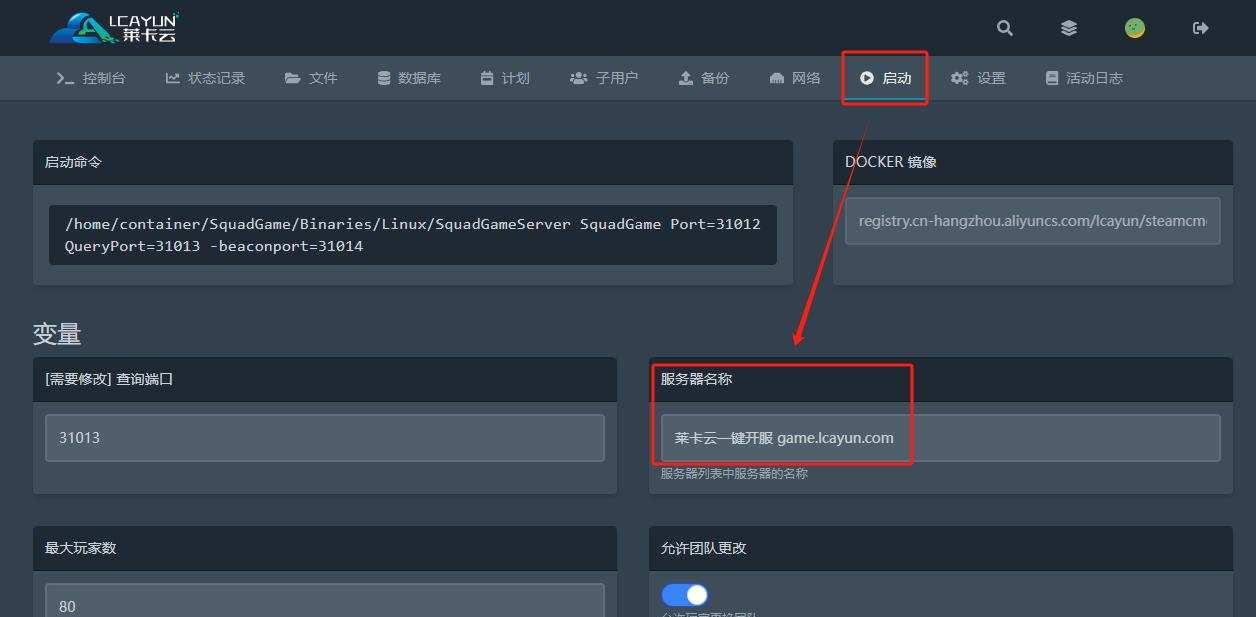Screen dimensions: 1256x617
Task: Go to the 网络 network tab
Action: (x=795, y=78)
